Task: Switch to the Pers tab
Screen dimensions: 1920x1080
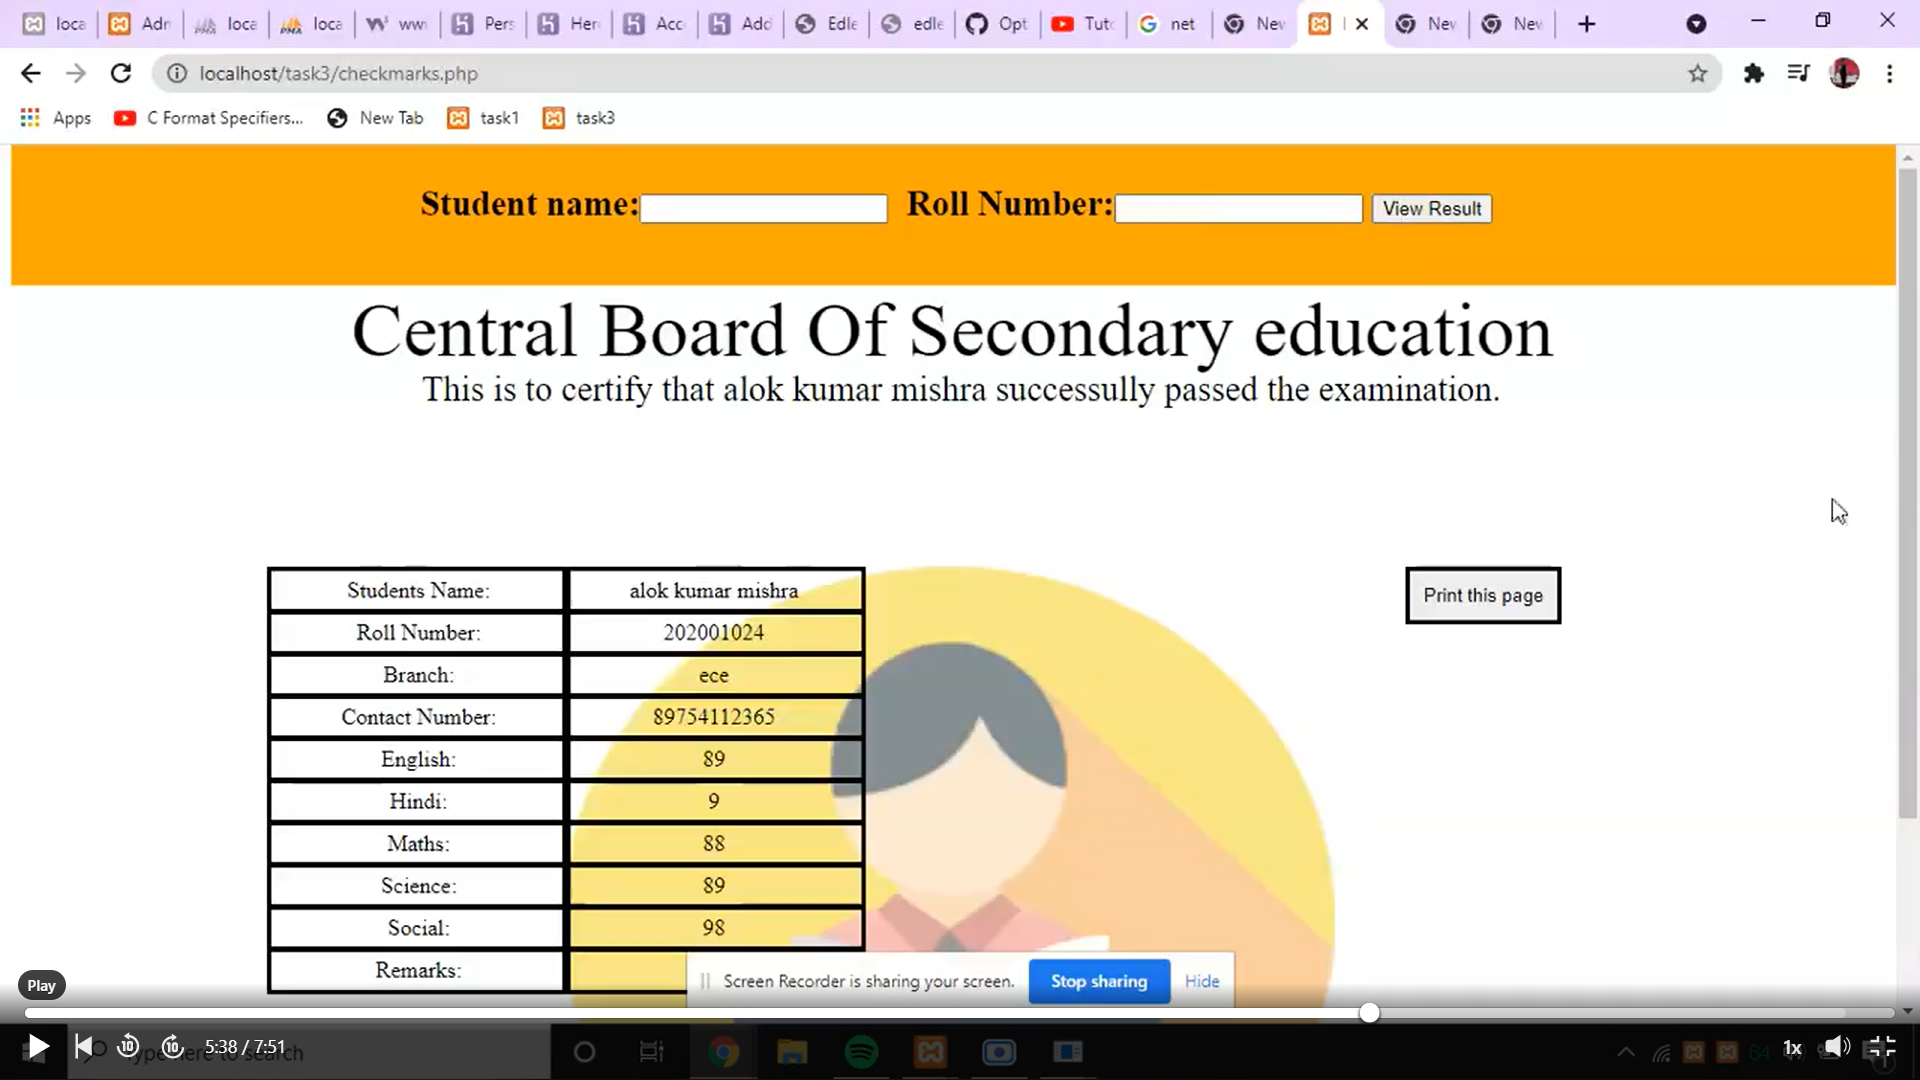Action: point(483,23)
